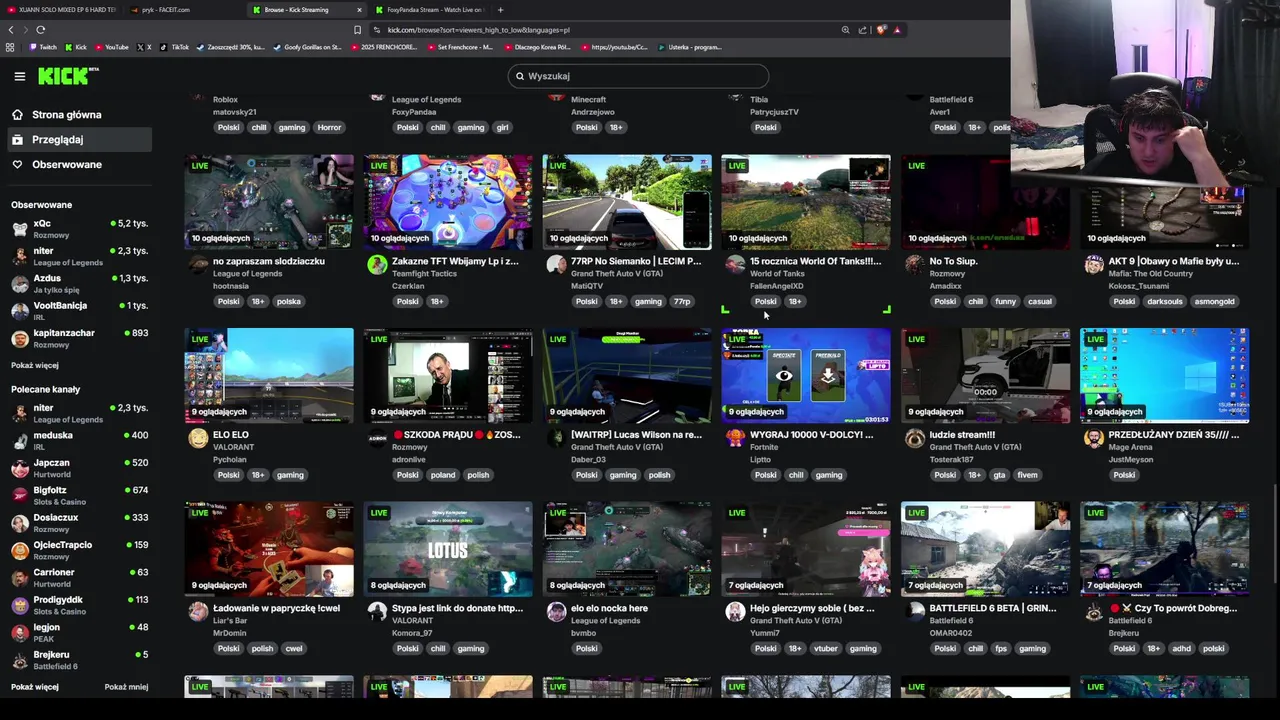Click the browser address bar URL
This screenshot has height=720, width=1280.
478,30
